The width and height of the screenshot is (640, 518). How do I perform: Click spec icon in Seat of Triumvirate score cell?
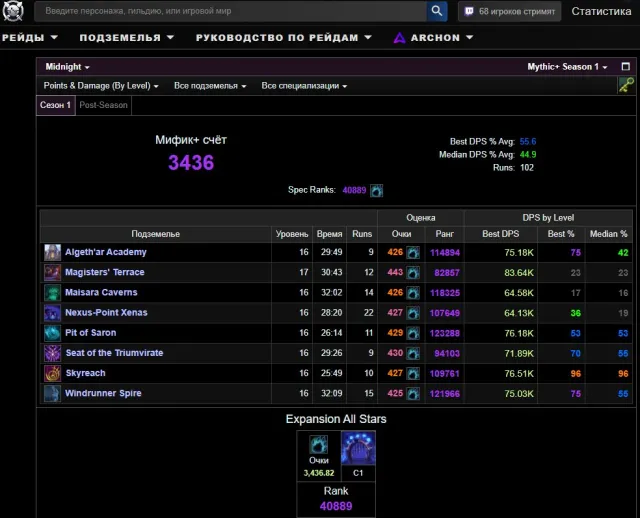pyautogui.click(x=413, y=353)
